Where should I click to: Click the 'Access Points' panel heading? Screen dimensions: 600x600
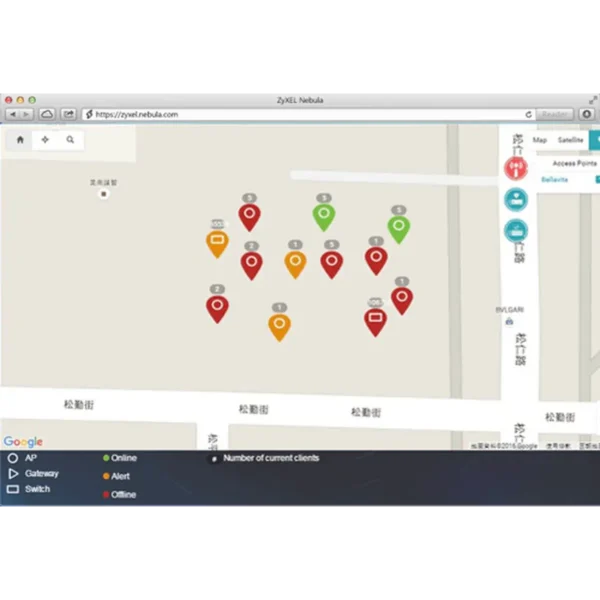point(574,163)
